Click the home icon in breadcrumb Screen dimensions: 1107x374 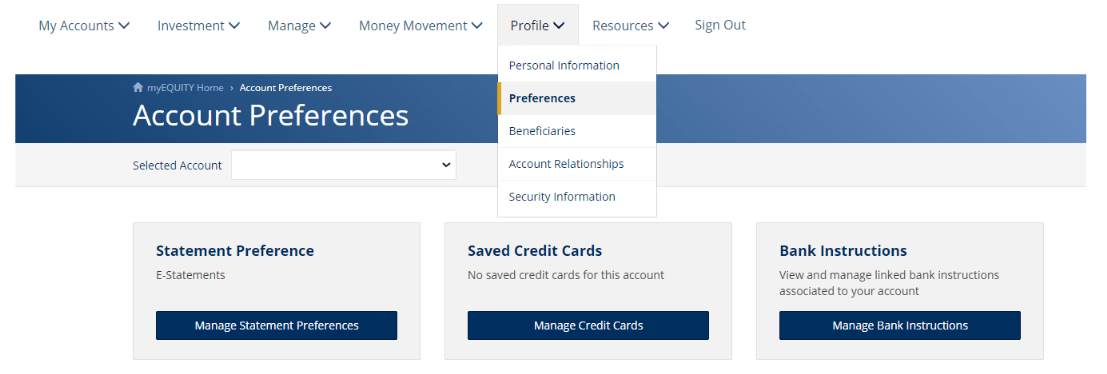tap(138, 88)
